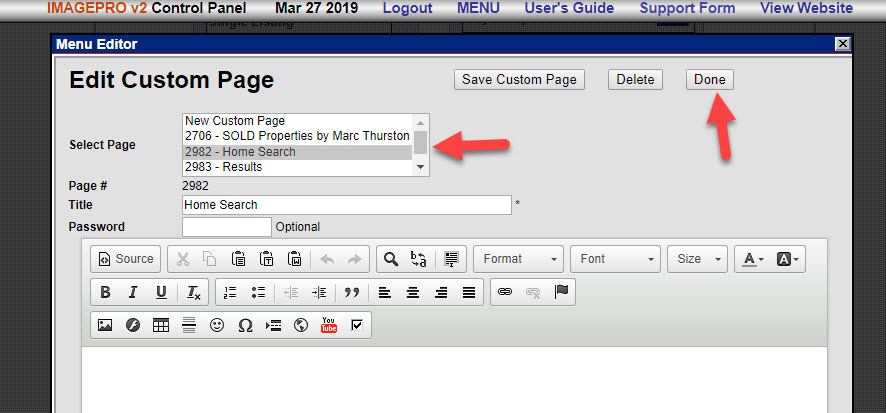886x413 pixels.
Task: Open MENU in top bar
Action: point(478,8)
